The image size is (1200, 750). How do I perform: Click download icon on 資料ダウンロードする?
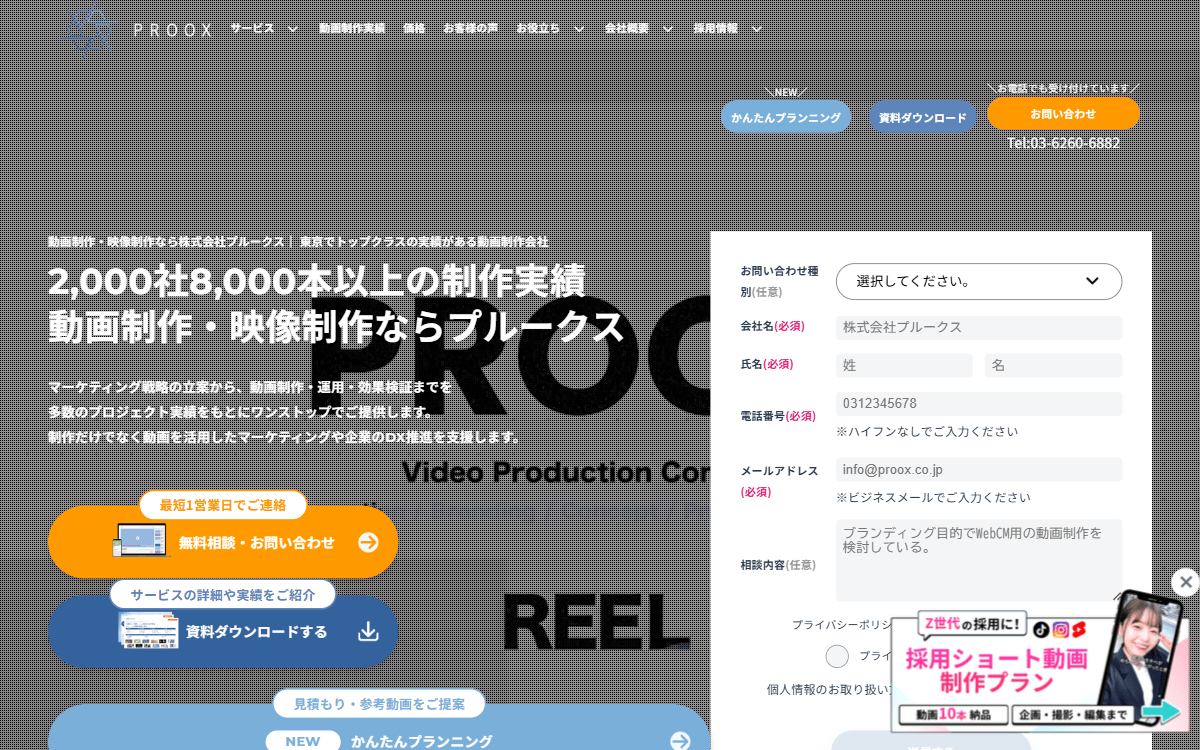[368, 632]
